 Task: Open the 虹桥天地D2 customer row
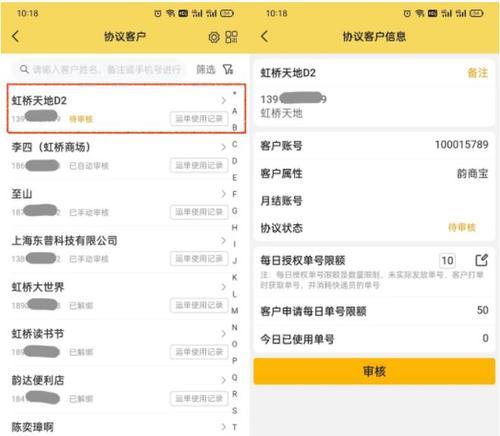(x=126, y=109)
